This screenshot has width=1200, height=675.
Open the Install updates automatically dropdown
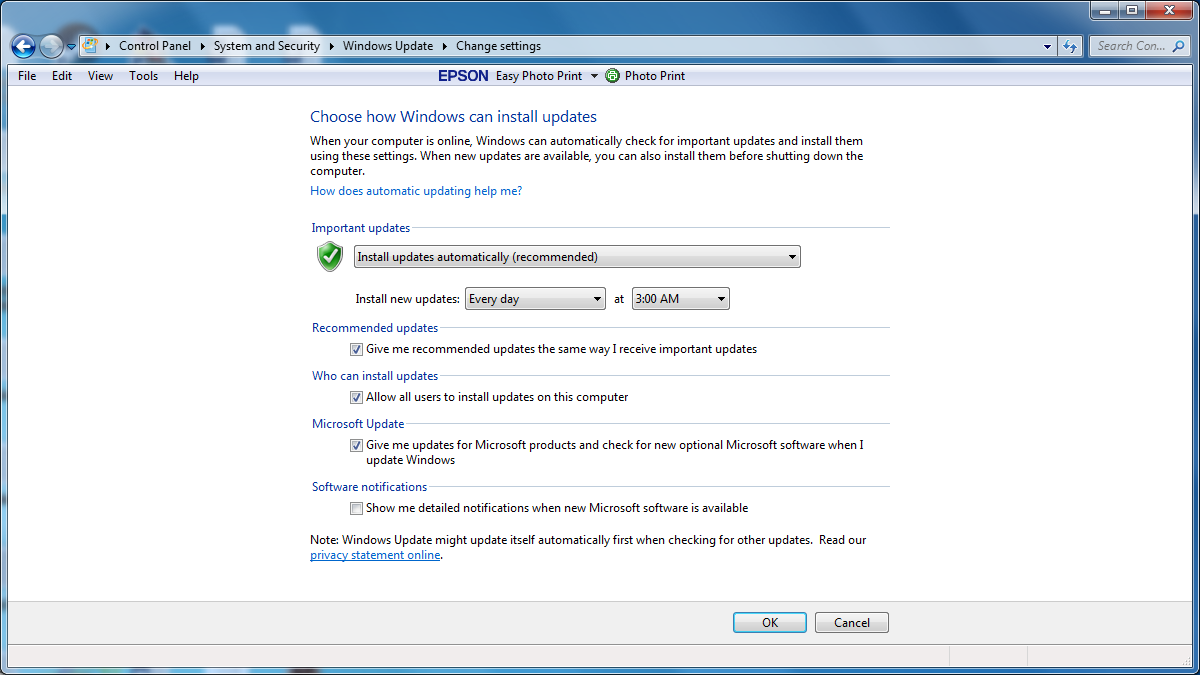click(577, 257)
